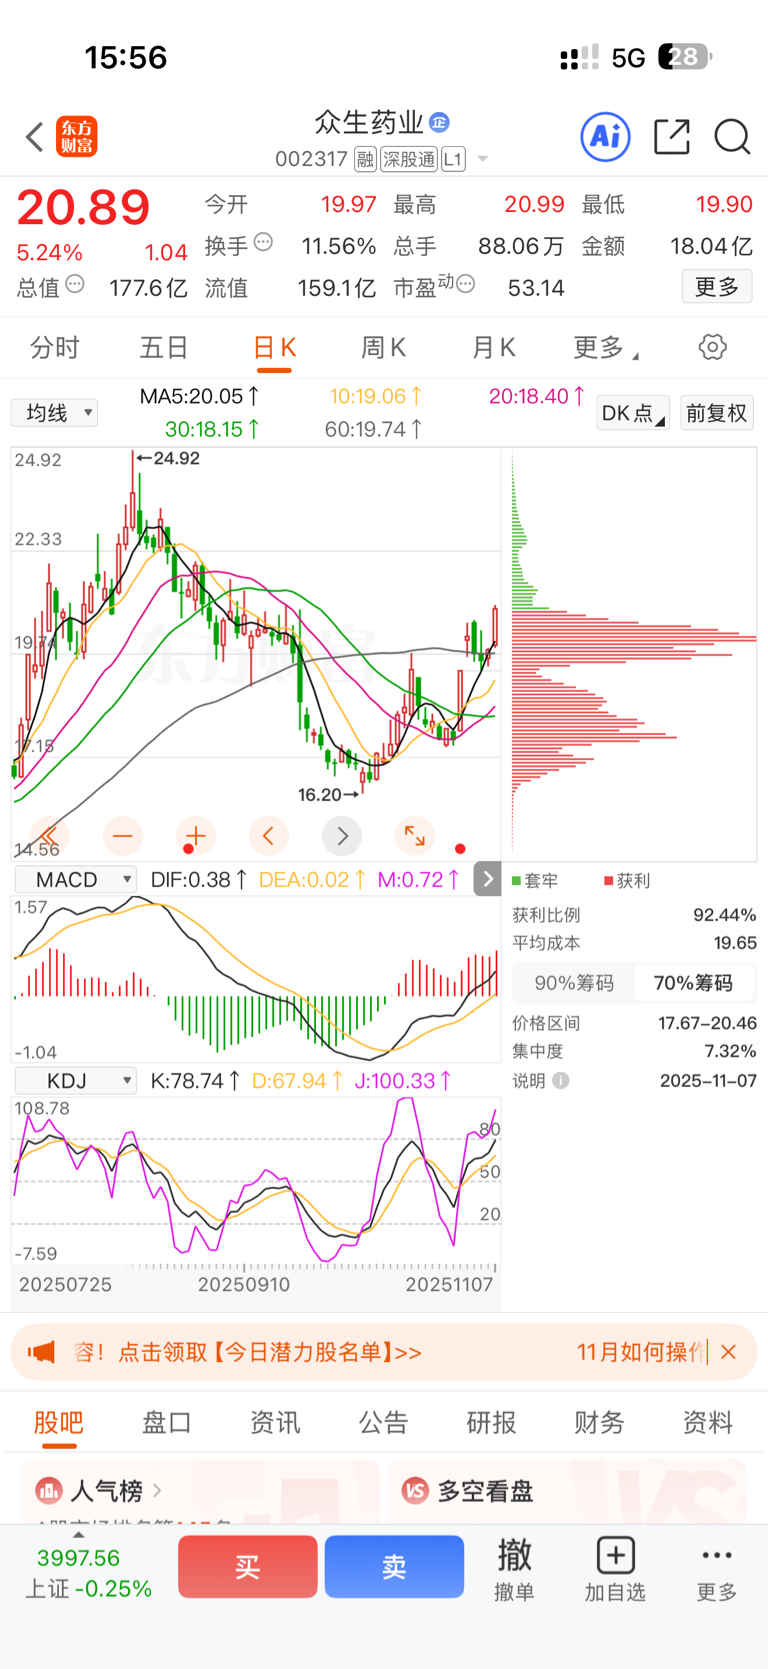Screen dimensions: 768x1669
Task: Expand chart to fullscreen icon
Action: 415,835
